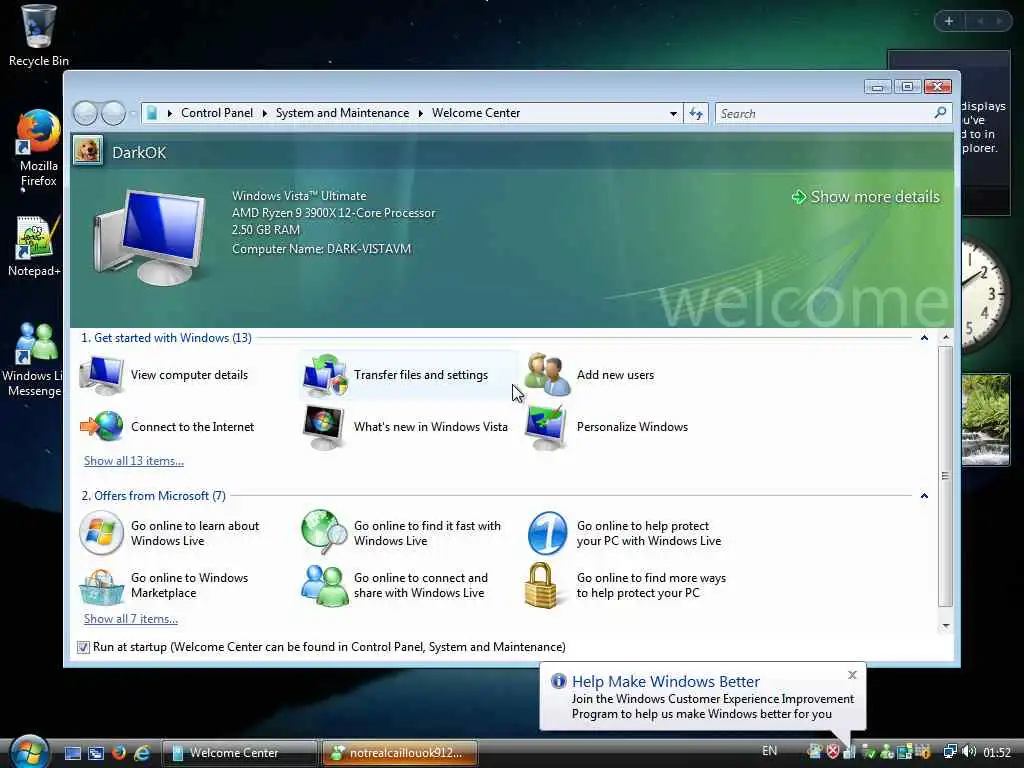
Task: Select the connect and share buddies icon
Action: point(324,586)
